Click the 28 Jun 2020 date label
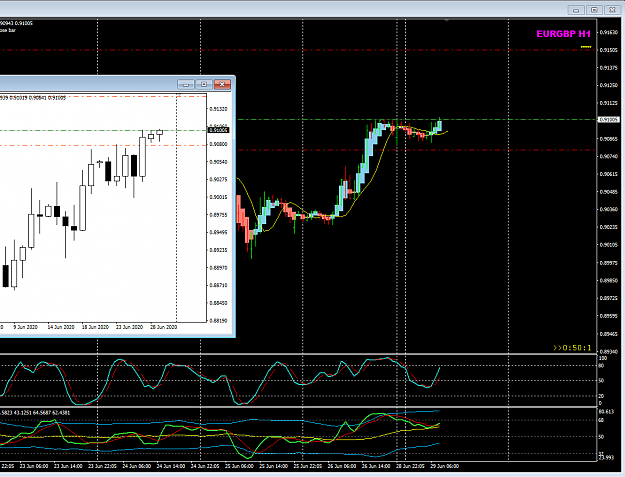625x477 pixels. tap(163, 327)
